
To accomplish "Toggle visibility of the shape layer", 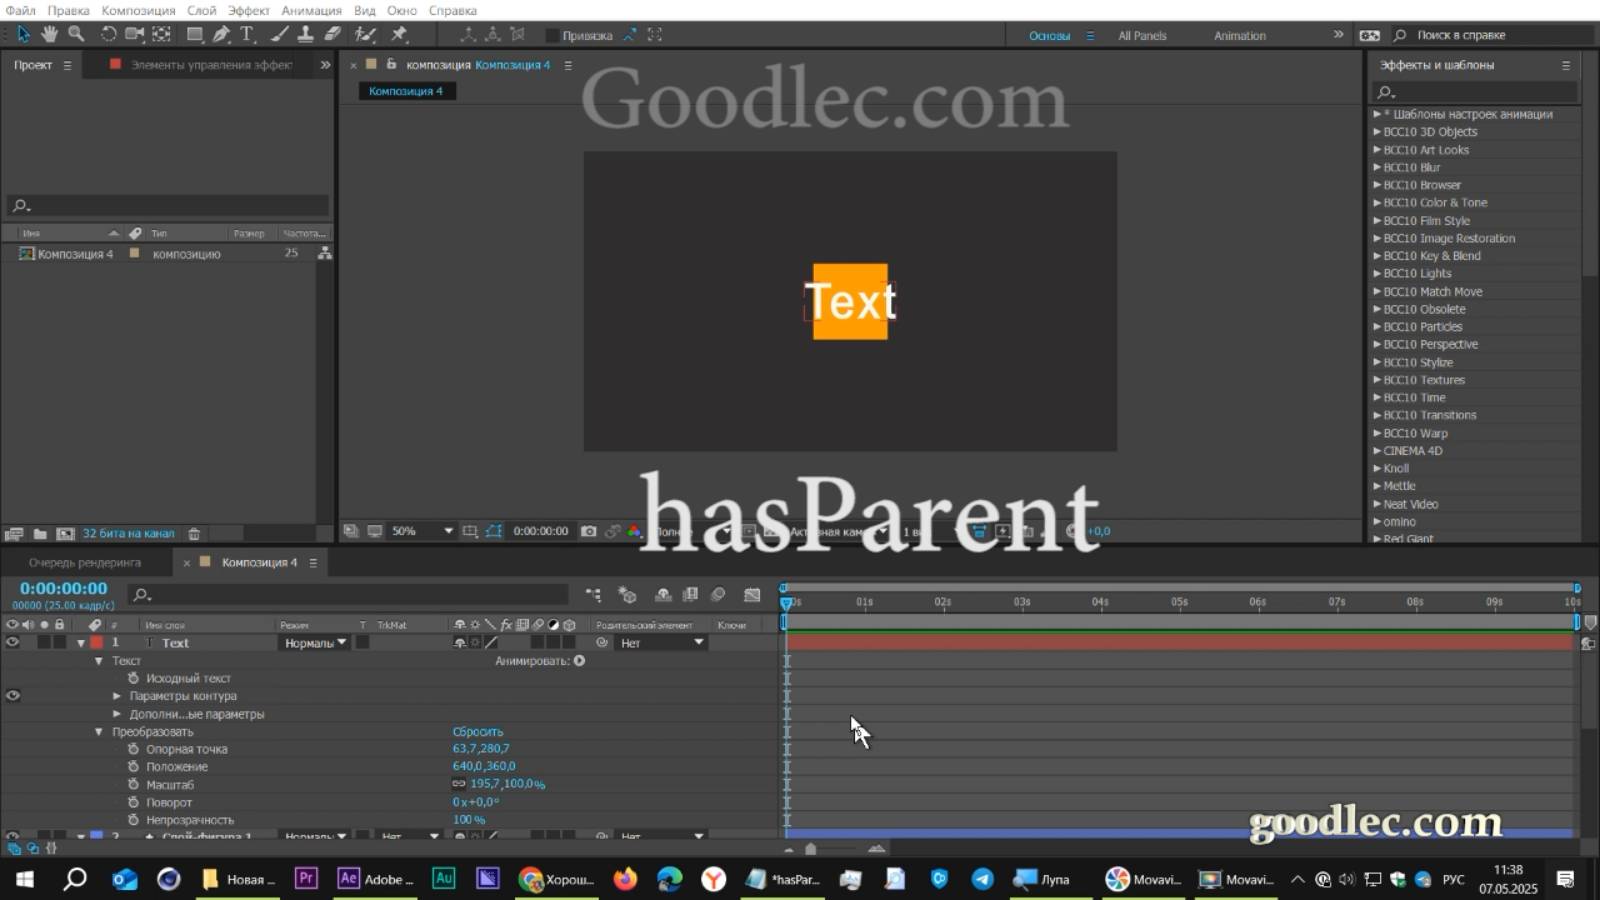I will click(12, 836).
